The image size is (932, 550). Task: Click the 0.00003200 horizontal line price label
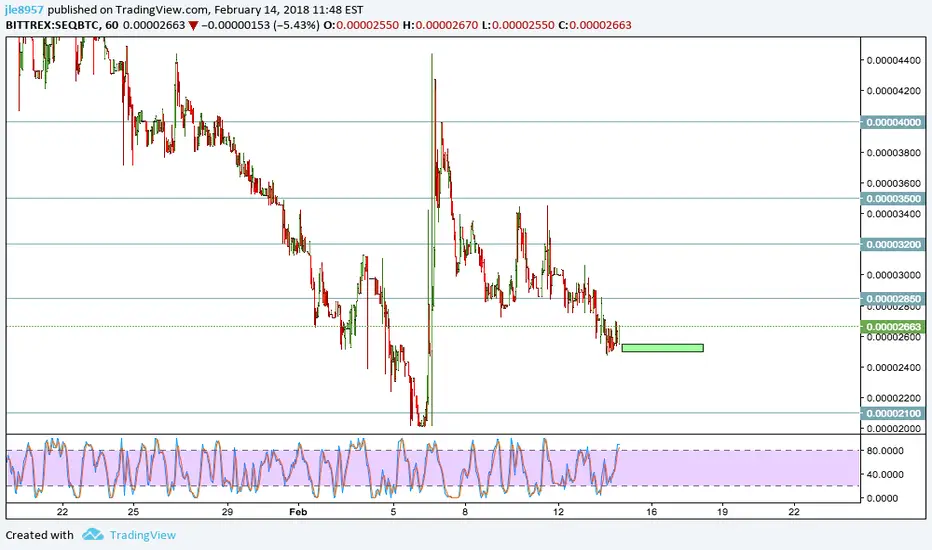(893, 244)
